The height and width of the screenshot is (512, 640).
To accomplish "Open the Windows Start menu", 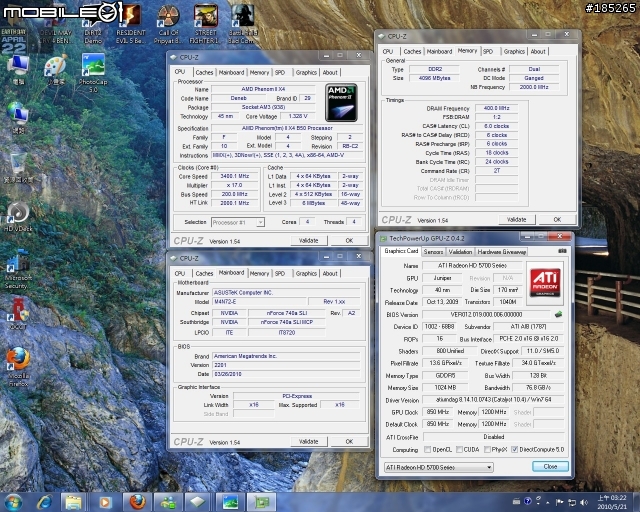I will click(x=13, y=502).
